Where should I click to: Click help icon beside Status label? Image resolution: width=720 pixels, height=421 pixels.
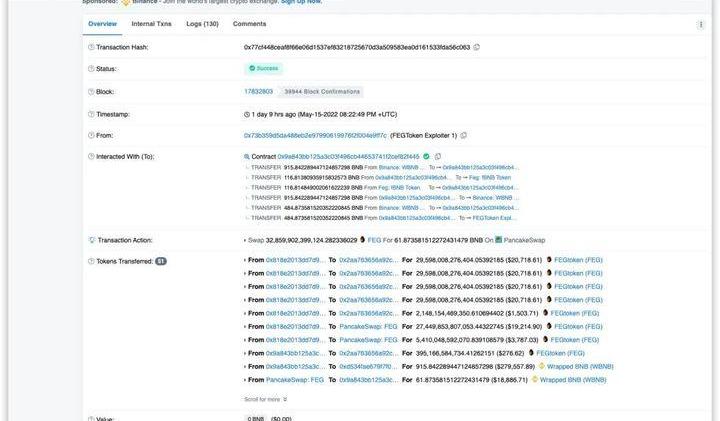pyautogui.click(x=91, y=69)
